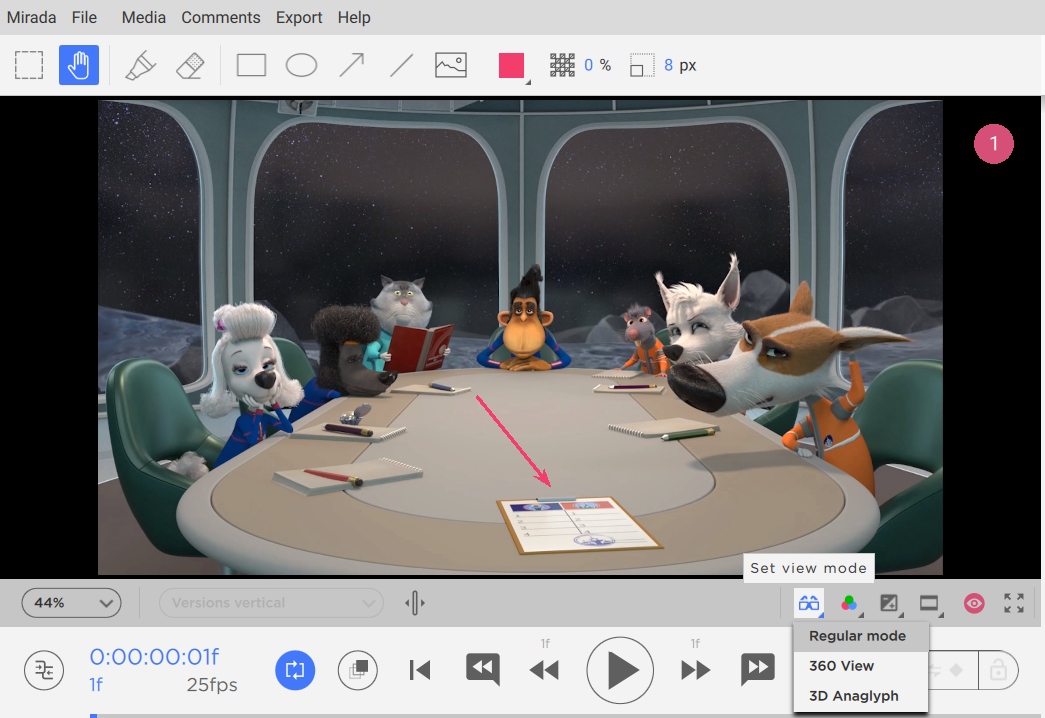The image size is (1045, 718).
Task: Open the Versions vertical dropdown
Action: click(x=271, y=603)
